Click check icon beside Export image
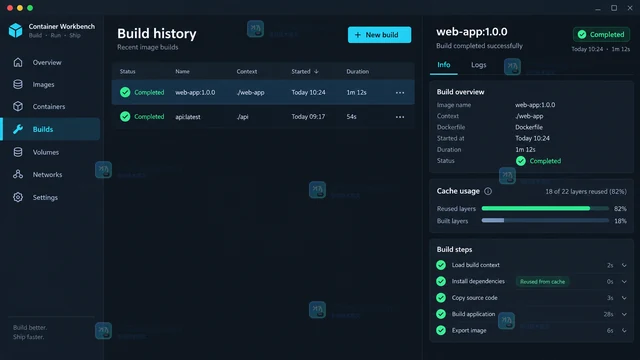This screenshot has height=360, width=640. 441,331
